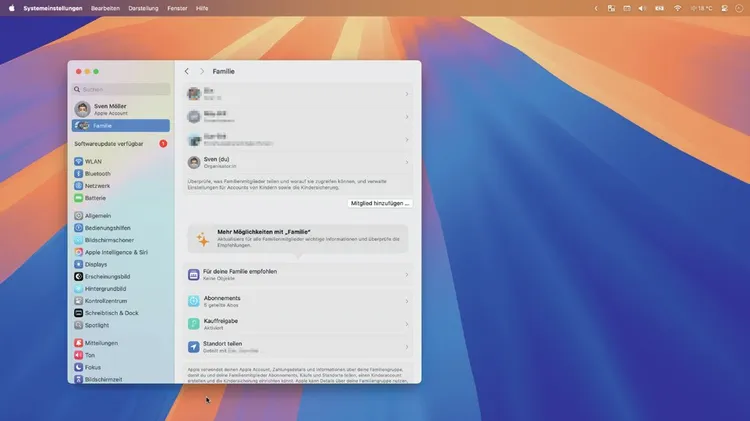
Task: Open WLAN settings in the sidebar
Action: (x=121, y=162)
